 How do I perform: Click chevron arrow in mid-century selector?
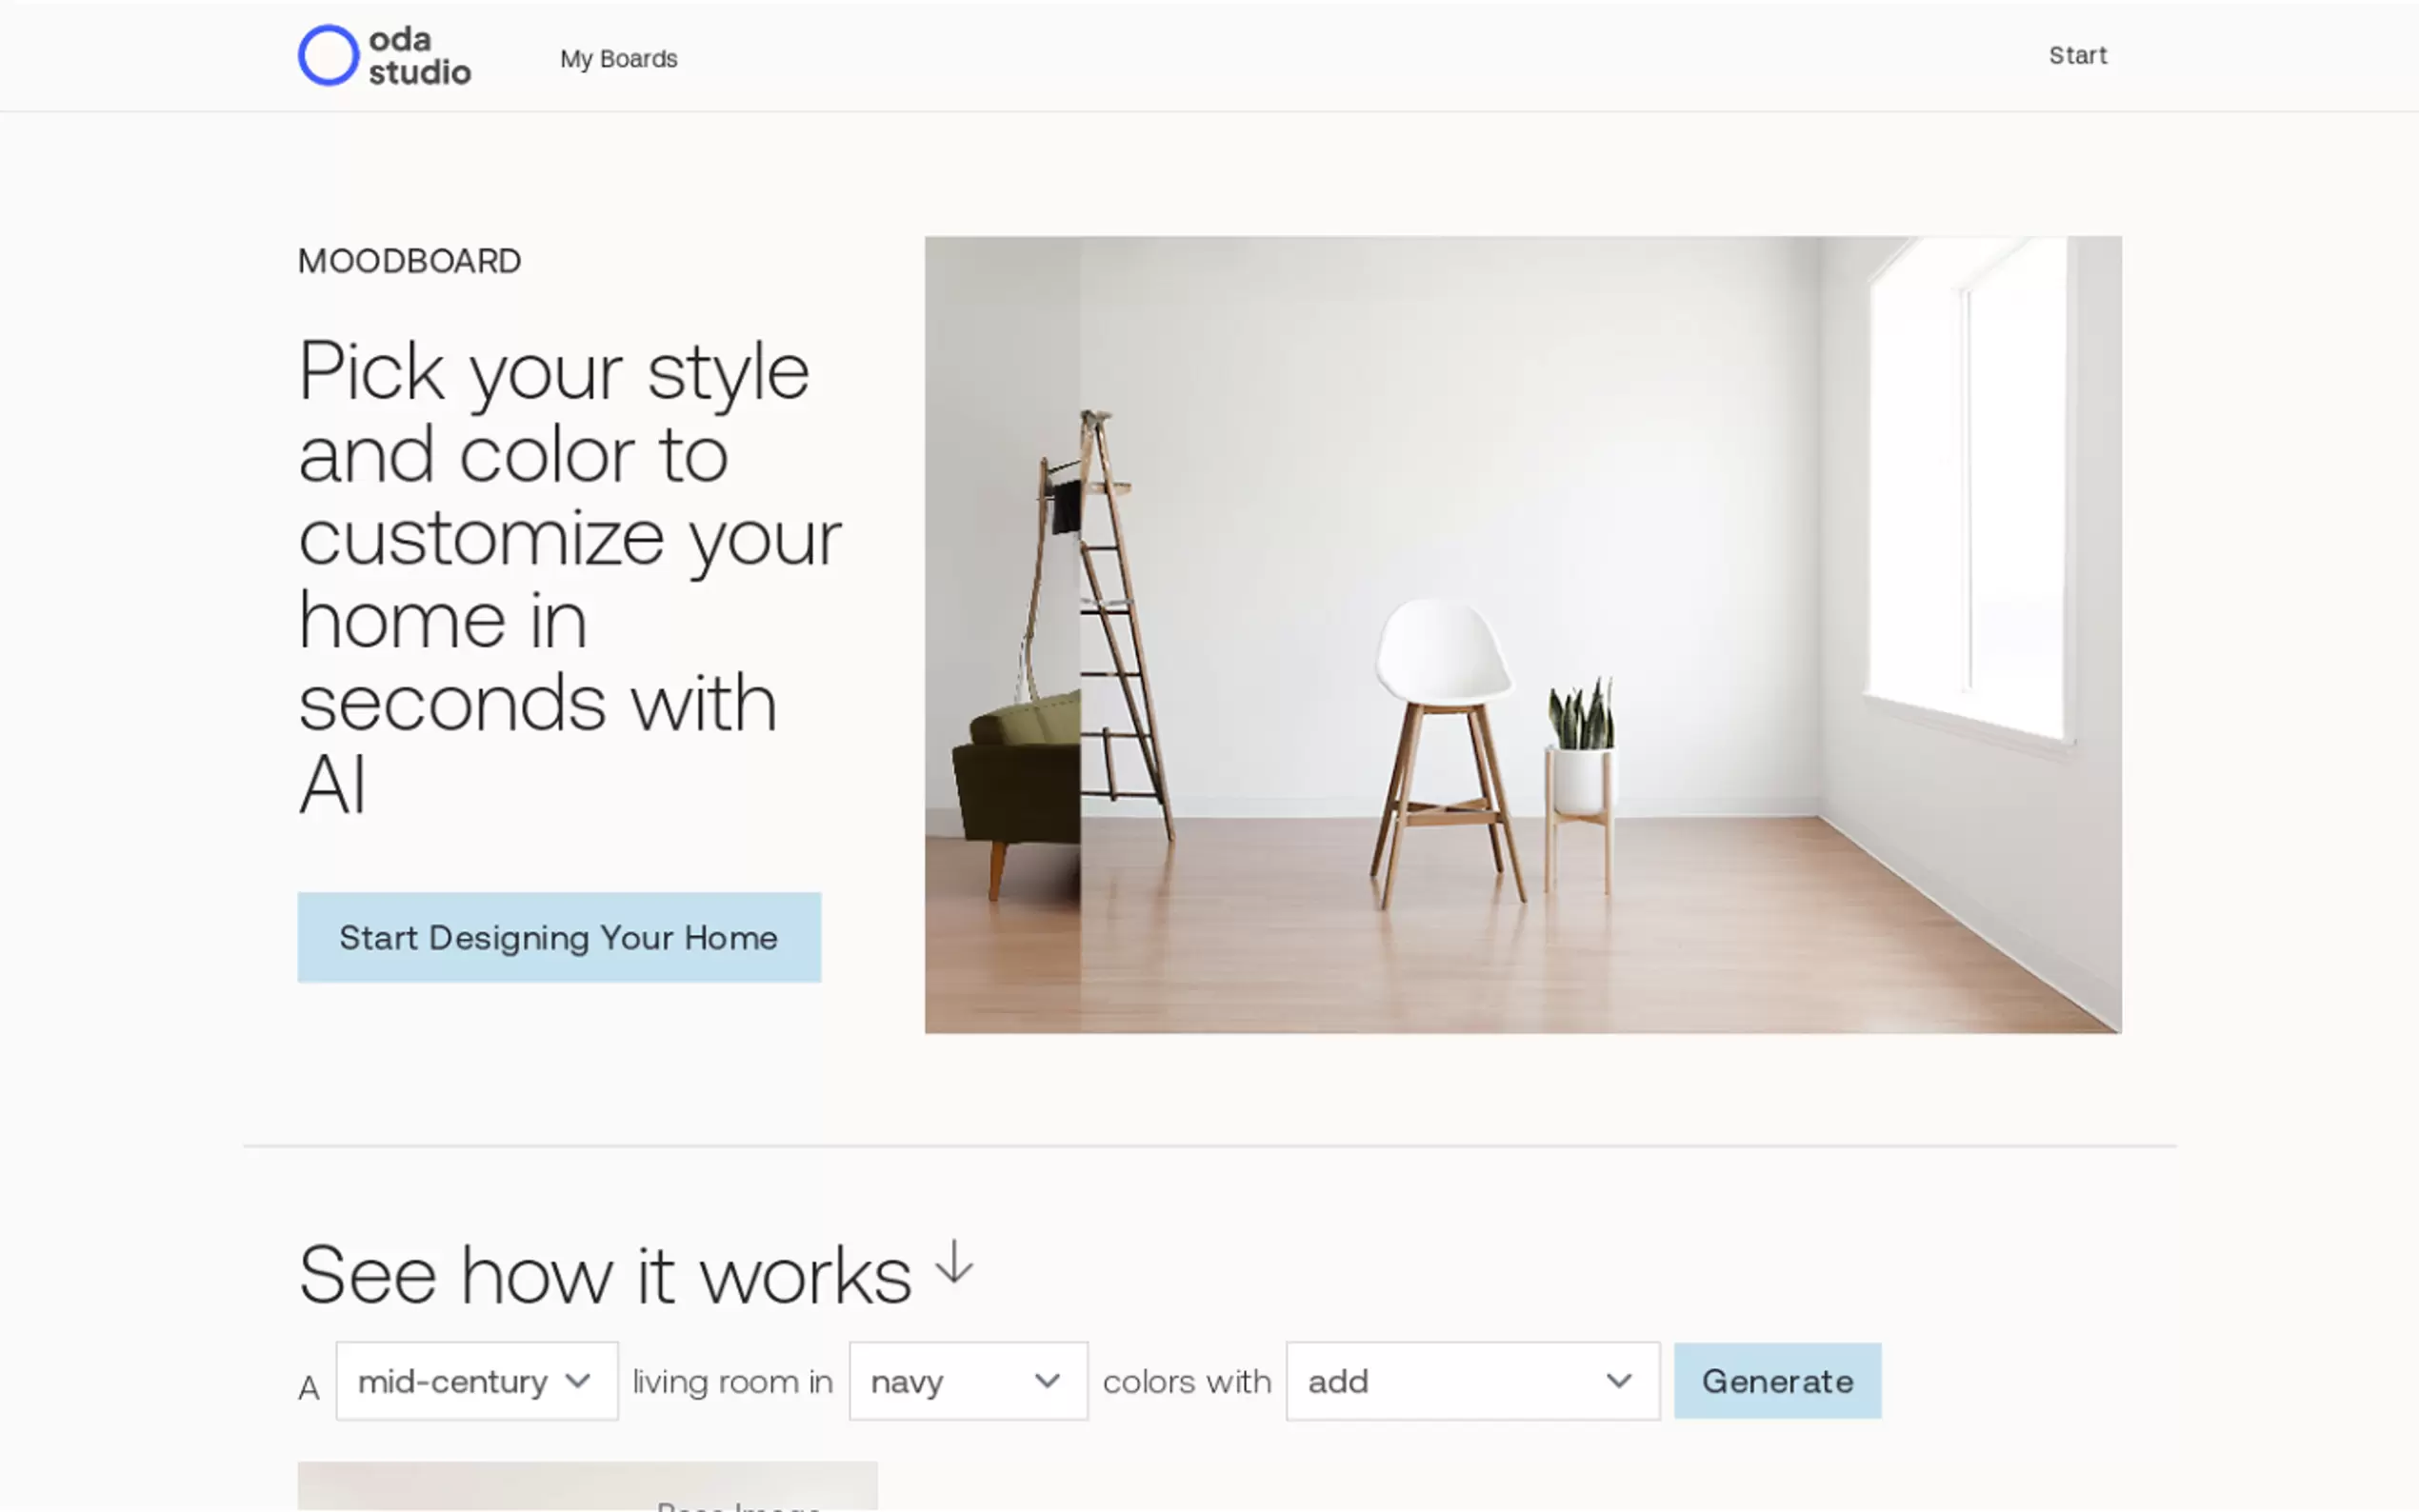[x=577, y=1381]
